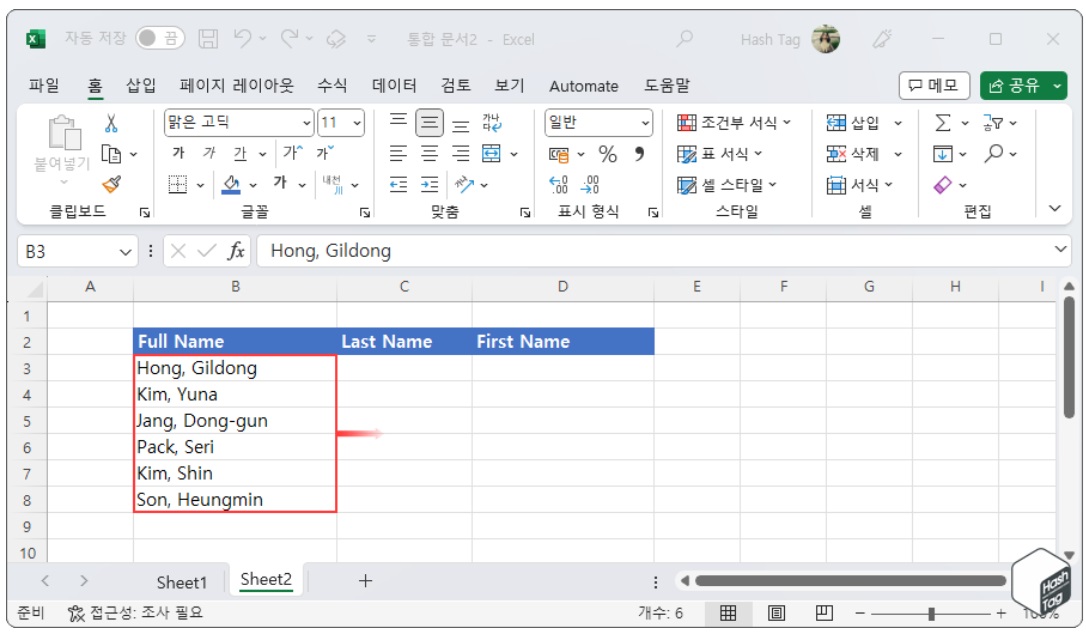1086x632 pixels.
Task: Click the Copy icon in clipboard group
Action: [111, 154]
